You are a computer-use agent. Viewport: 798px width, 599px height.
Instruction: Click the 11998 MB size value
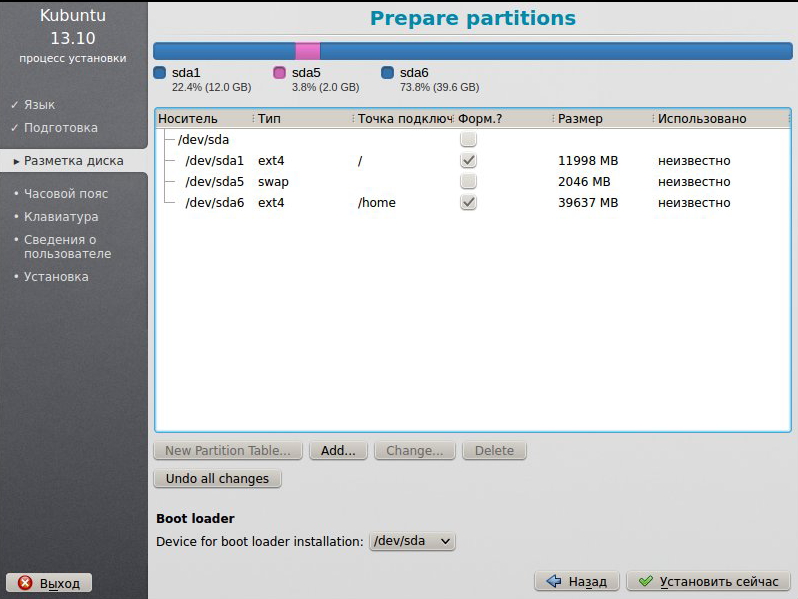point(588,160)
